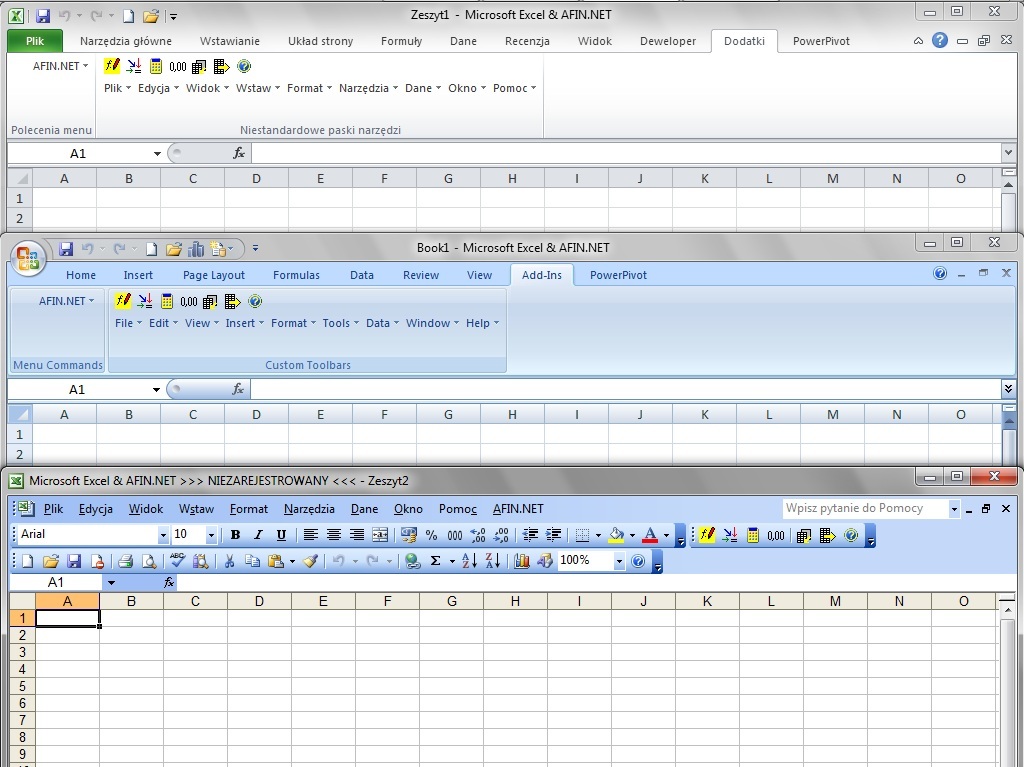This screenshot has height=767, width=1024.
Task: Increase decimal places in Zeszyt2 toolbar
Action: coord(478,535)
